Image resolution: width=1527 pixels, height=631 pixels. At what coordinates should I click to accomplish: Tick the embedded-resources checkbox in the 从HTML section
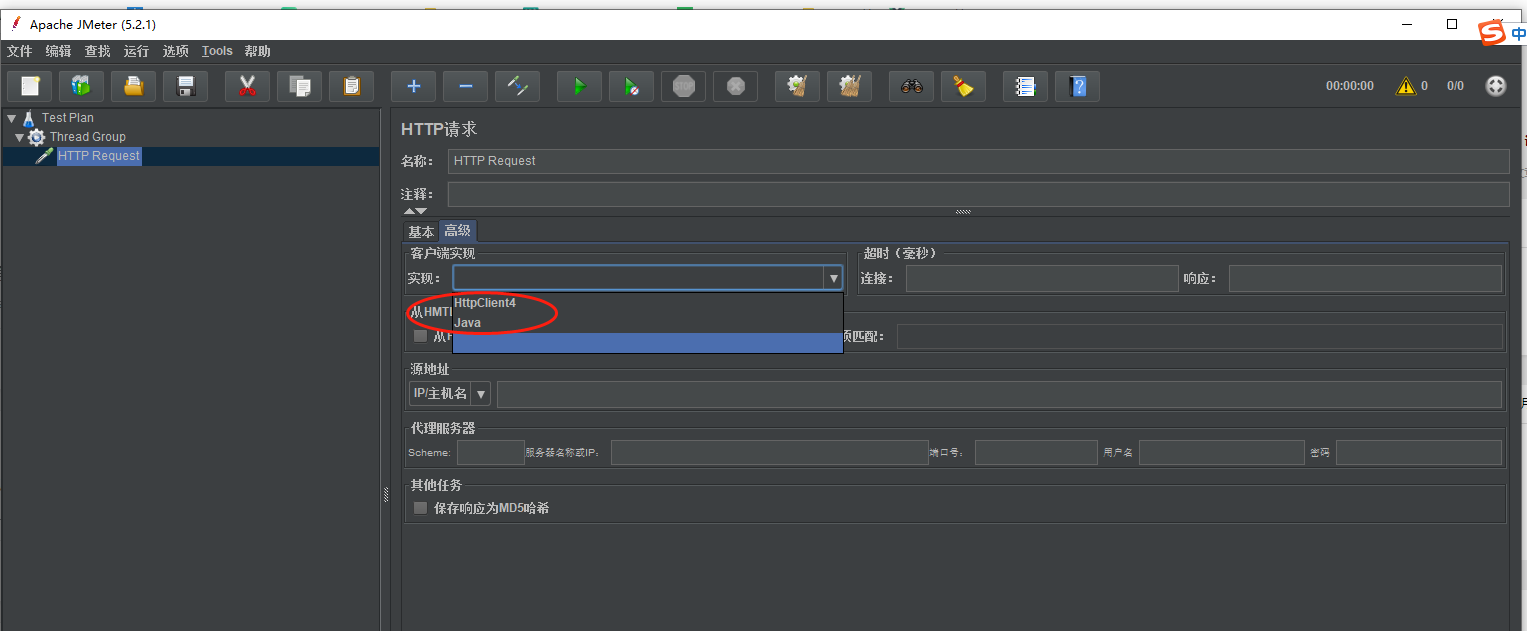tap(421, 336)
